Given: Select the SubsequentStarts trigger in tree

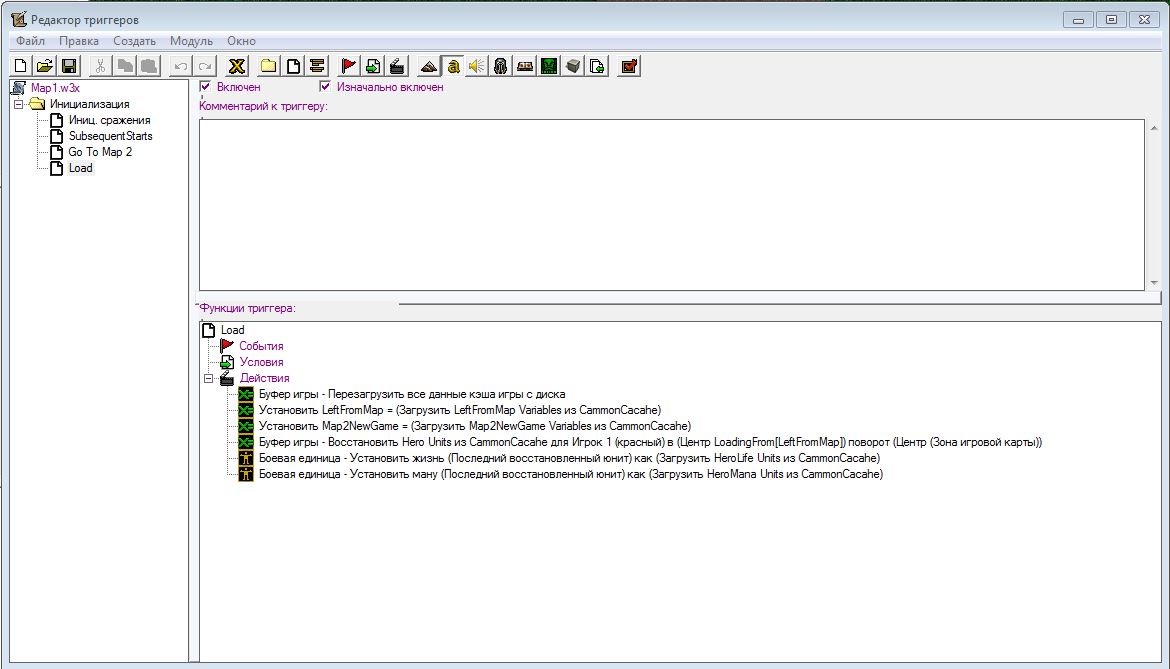Looking at the screenshot, I should coord(110,136).
